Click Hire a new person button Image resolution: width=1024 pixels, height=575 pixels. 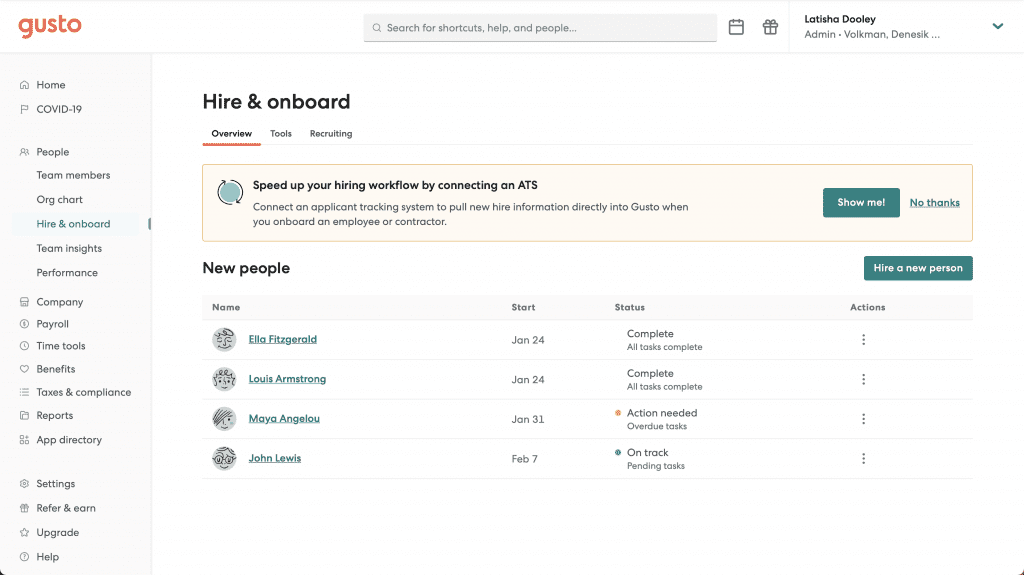918,268
